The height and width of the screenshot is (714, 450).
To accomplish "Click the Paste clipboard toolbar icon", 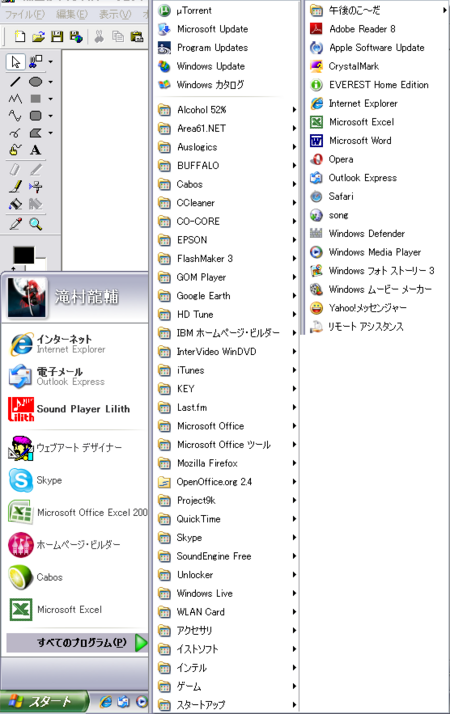I will pyautogui.click(x=136, y=36).
